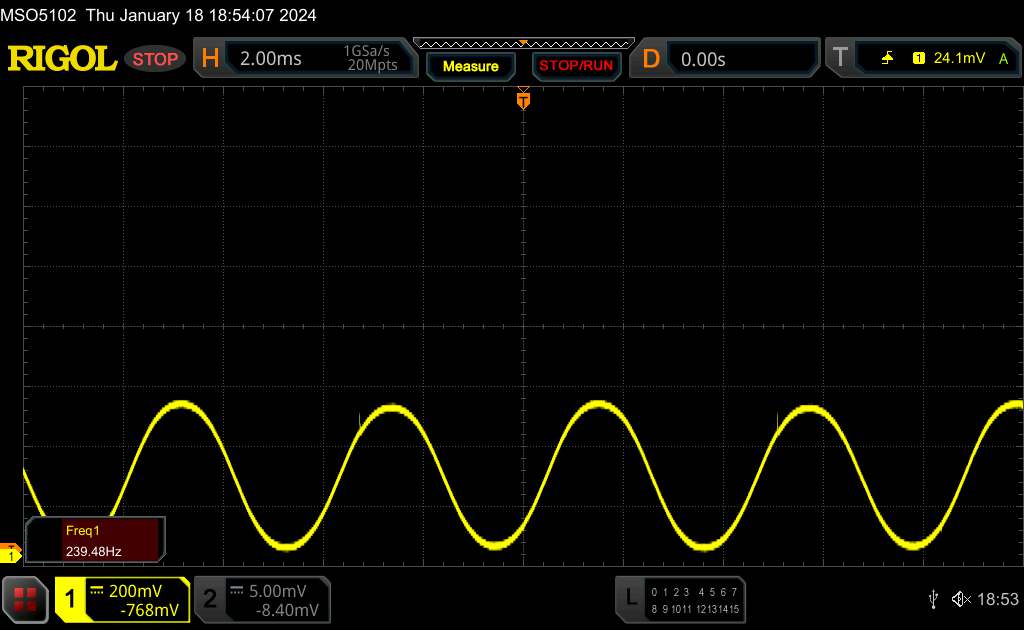Screen dimensions: 1024x630
Task: Click the RIGOL logo
Action: click(62, 59)
